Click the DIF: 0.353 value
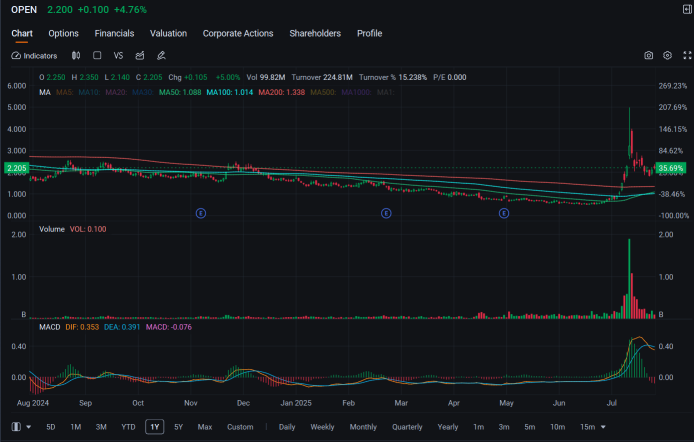 [82, 327]
